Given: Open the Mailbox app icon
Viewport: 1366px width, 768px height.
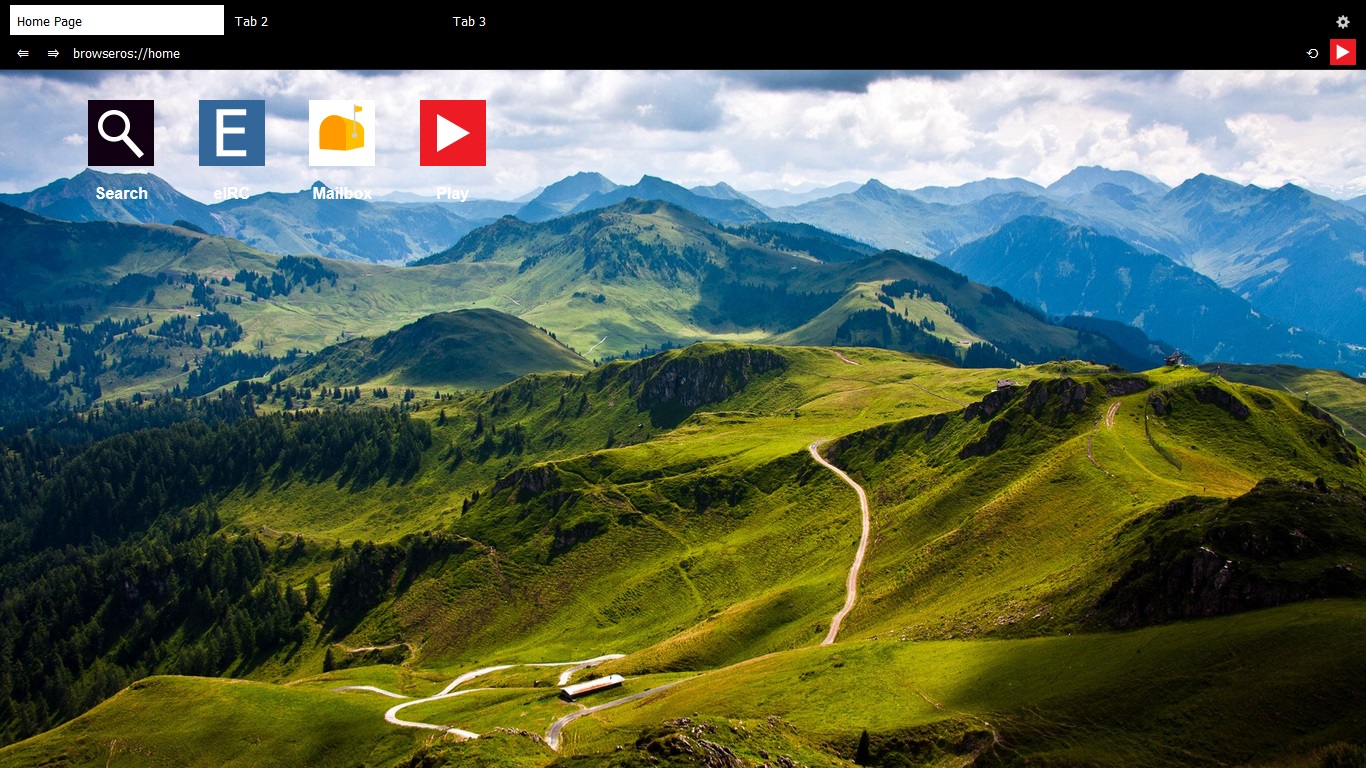Looking at the screenshot, I should 342,133.
